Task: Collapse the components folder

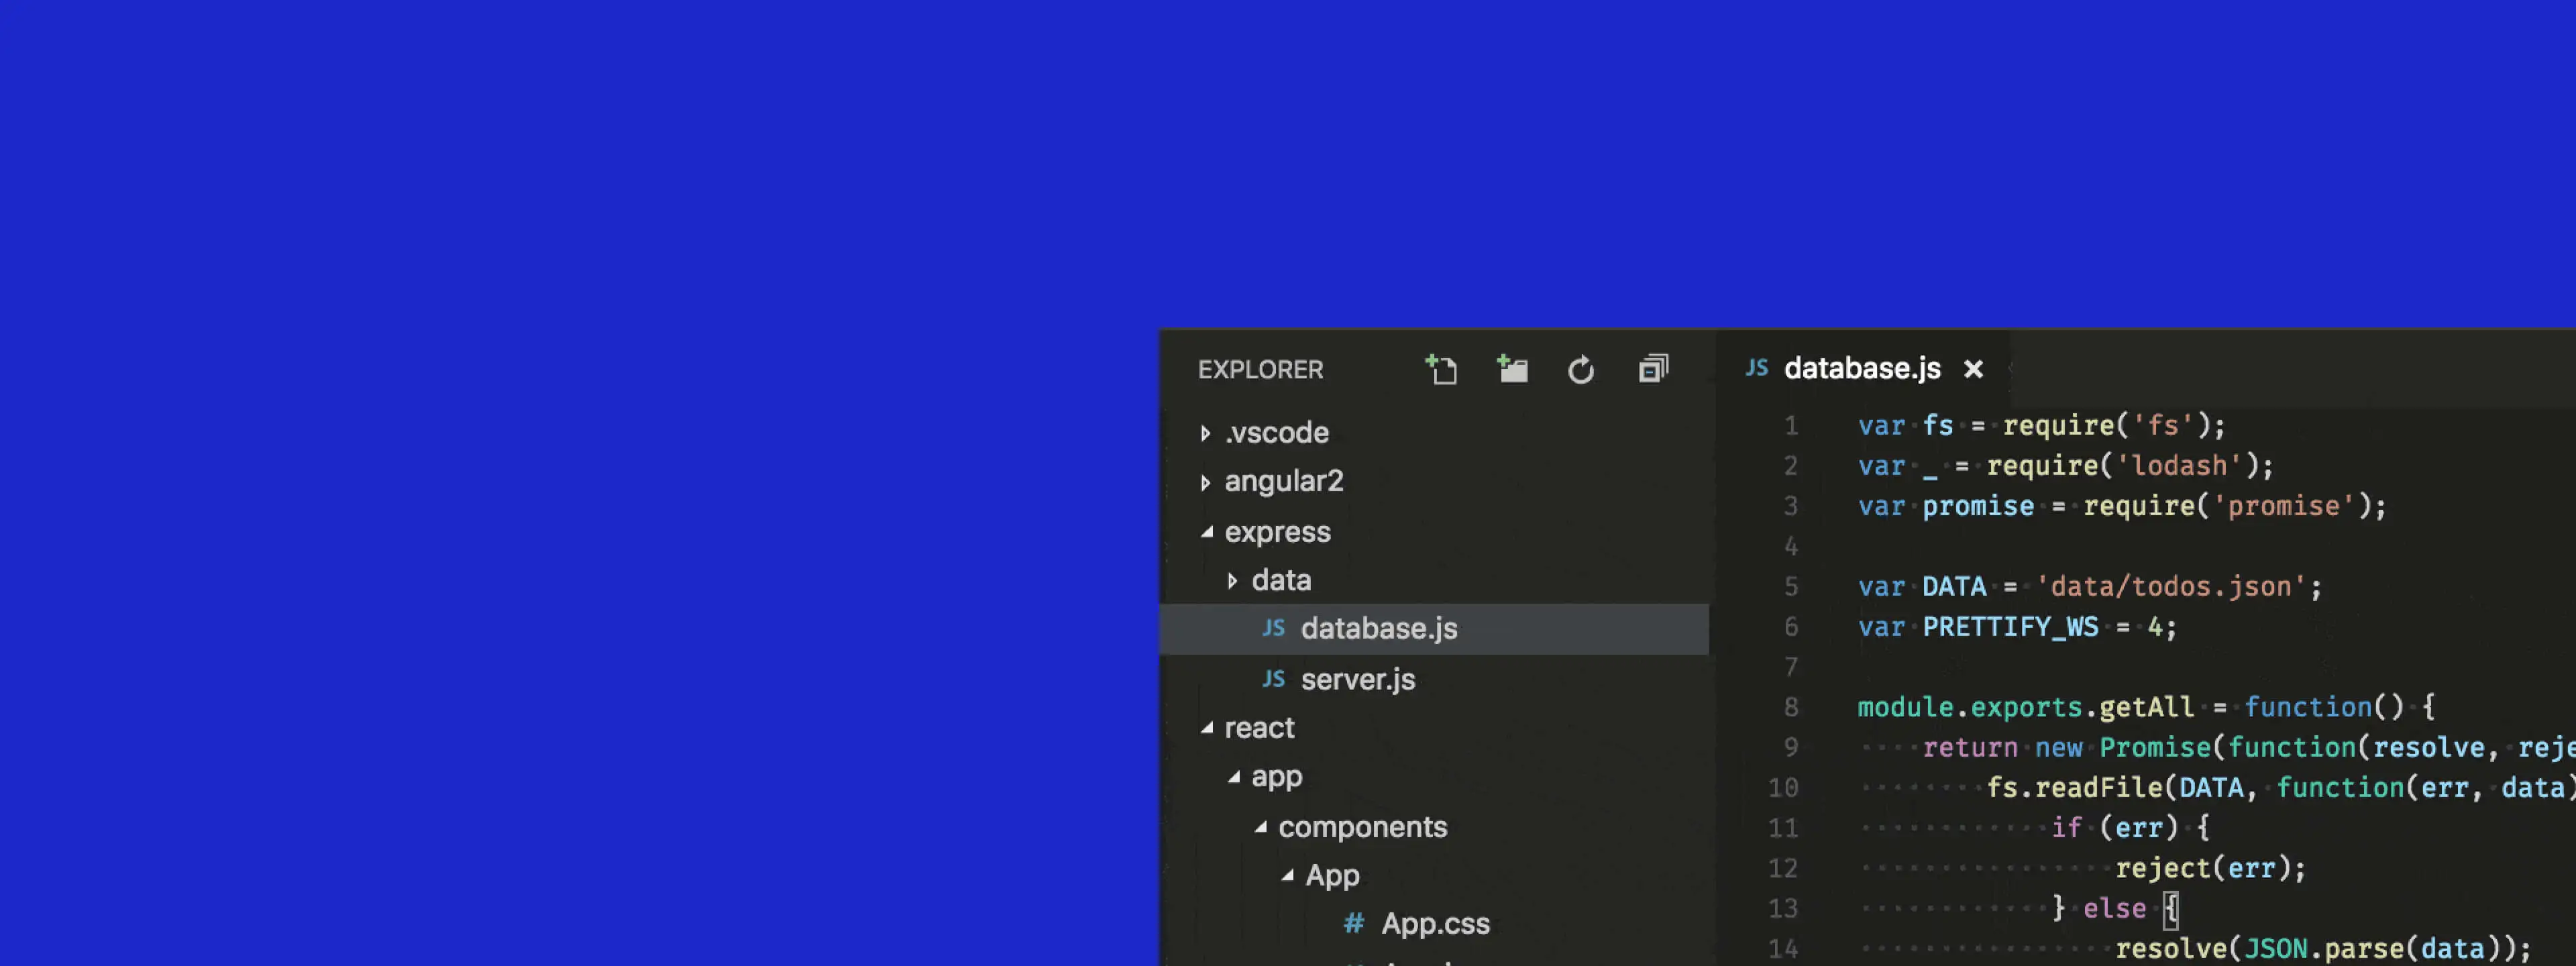Action: (1261, 827)
